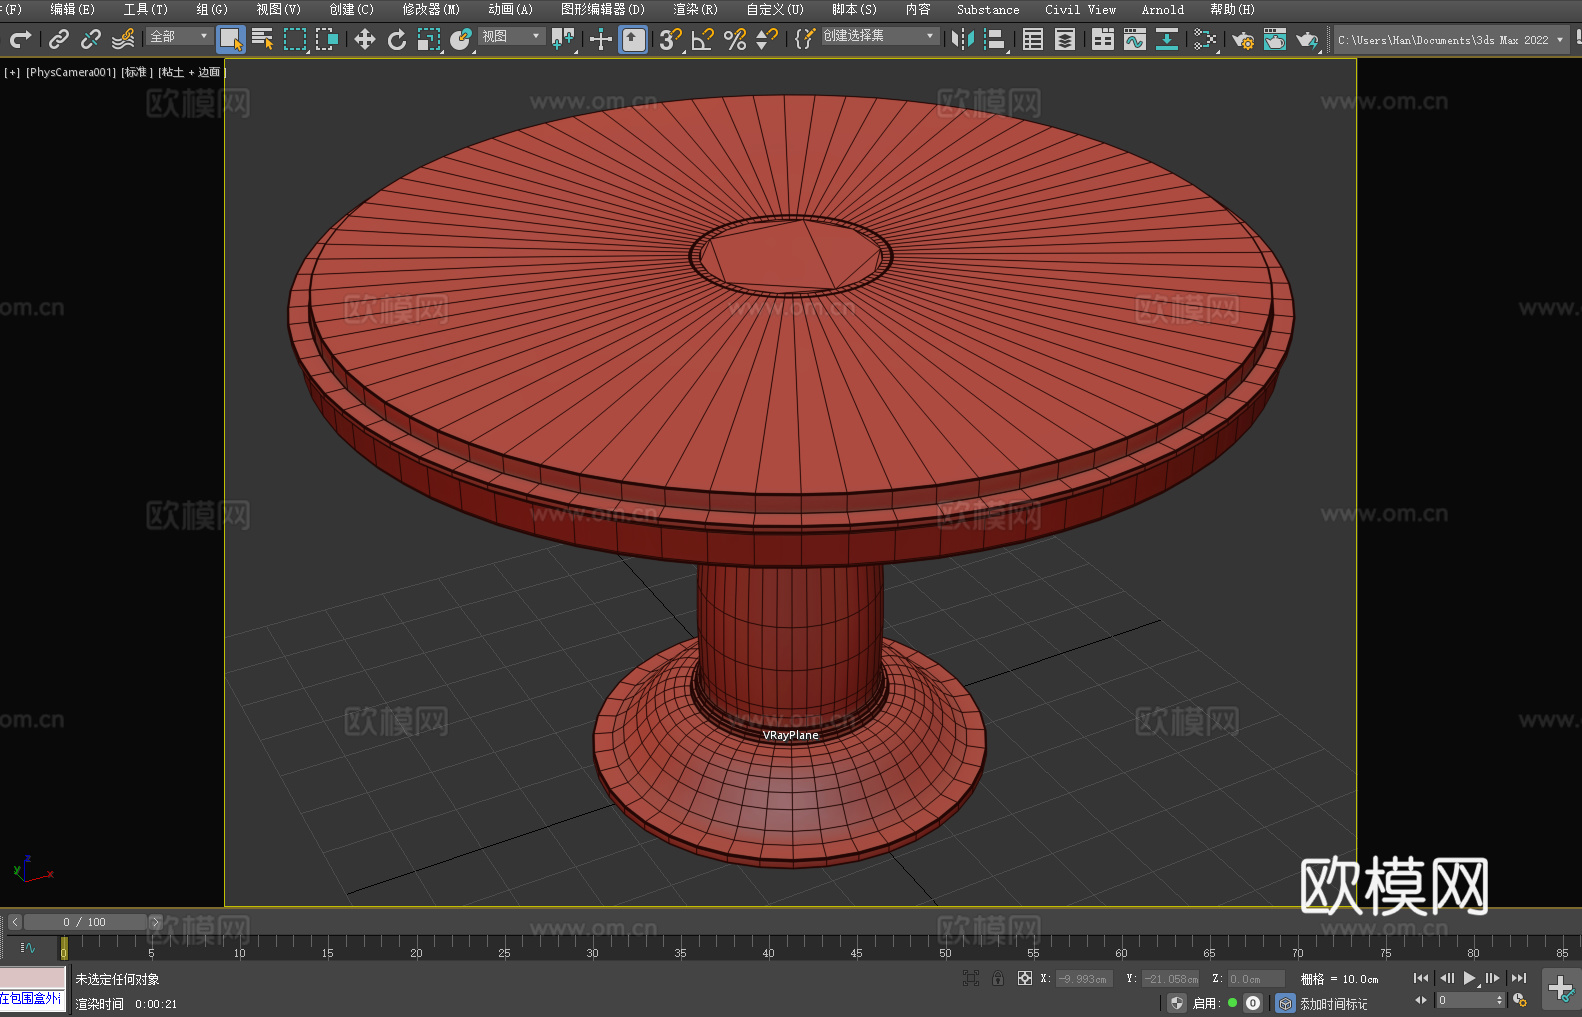
Task: Click Render Production teapot icon
Action: 1307,39
